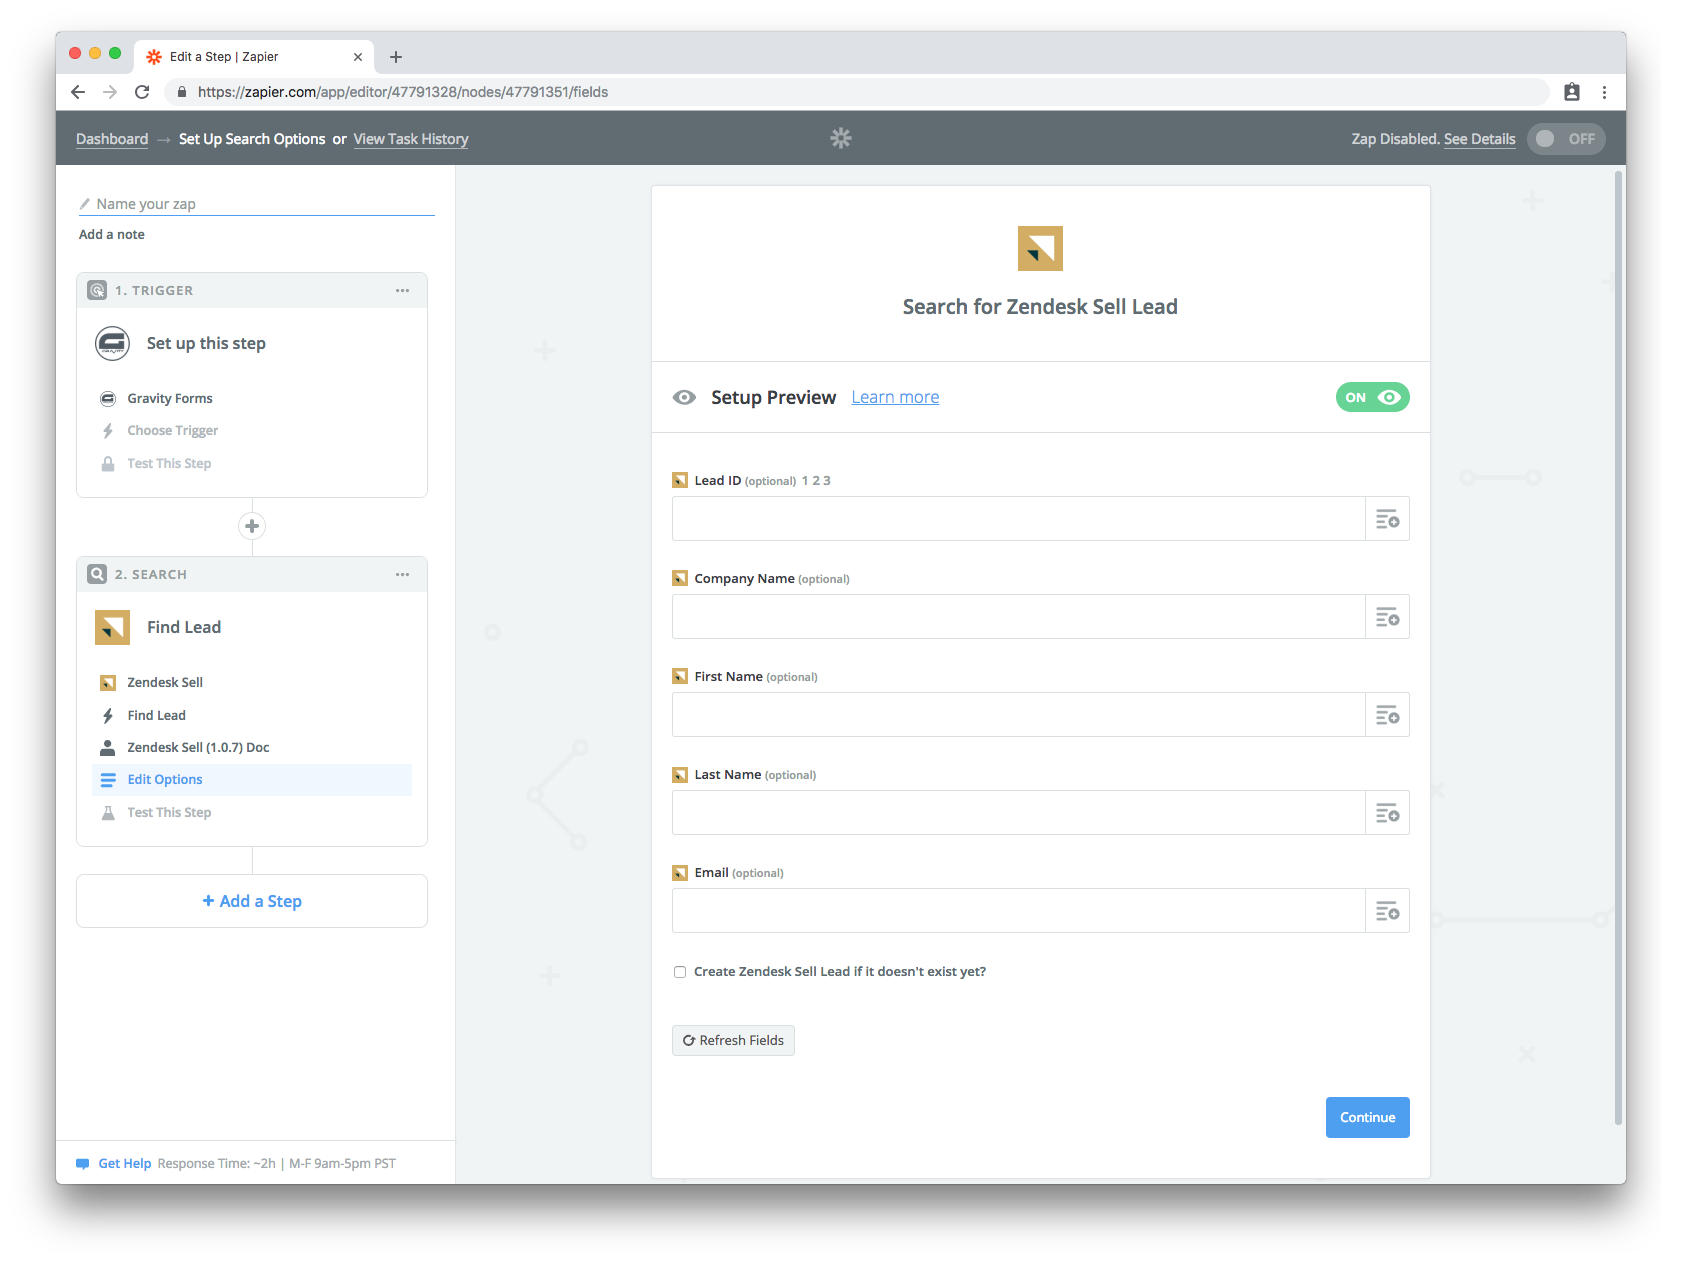Select Choose Trigger substep
This screenshot has width=1682, height=1264.
tap(172, 430)
